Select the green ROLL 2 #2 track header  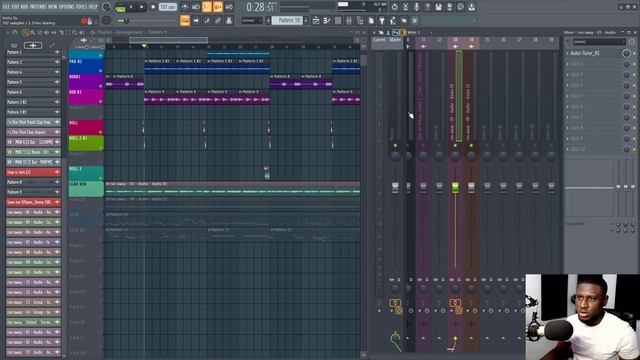pos(86,143)
